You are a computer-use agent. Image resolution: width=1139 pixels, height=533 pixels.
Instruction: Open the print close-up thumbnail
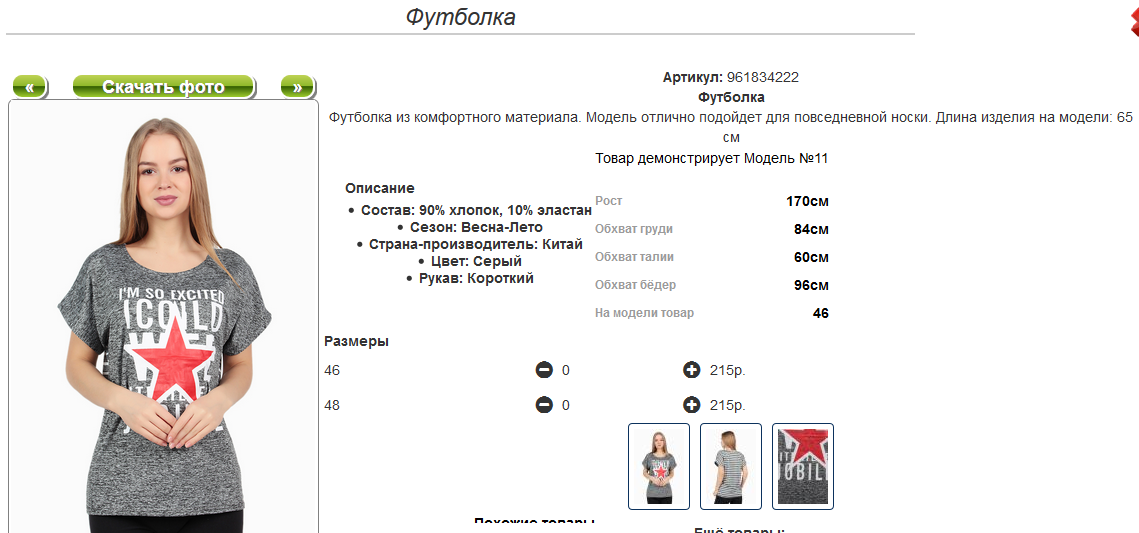coord(803,466)
